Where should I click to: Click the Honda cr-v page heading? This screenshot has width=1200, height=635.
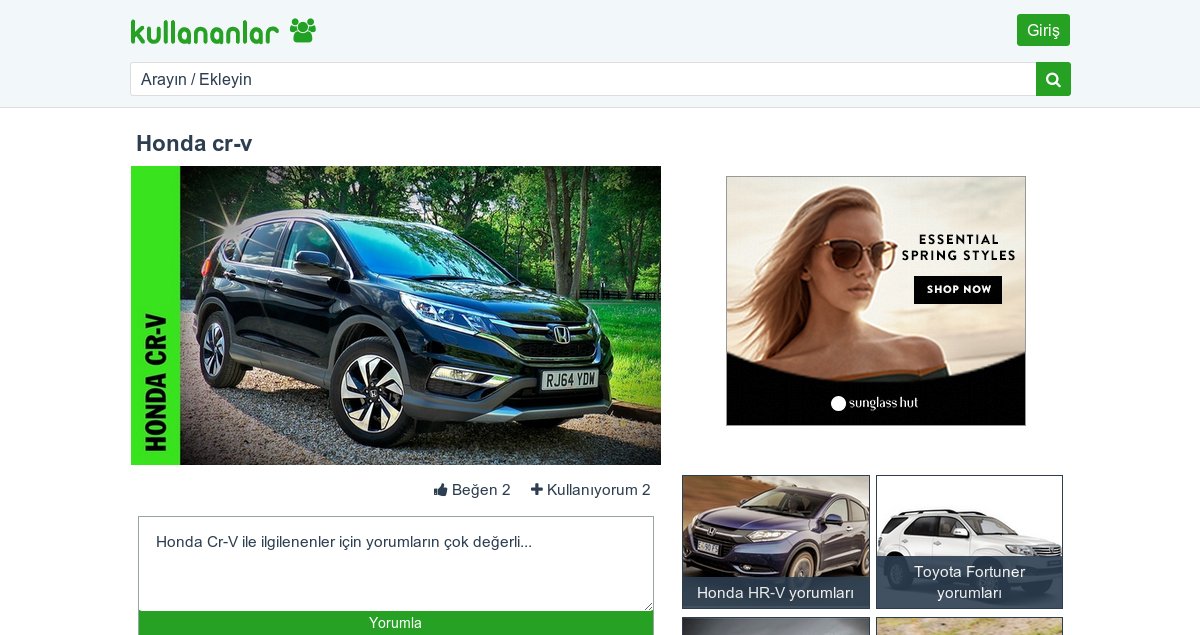tap(194, 143)
